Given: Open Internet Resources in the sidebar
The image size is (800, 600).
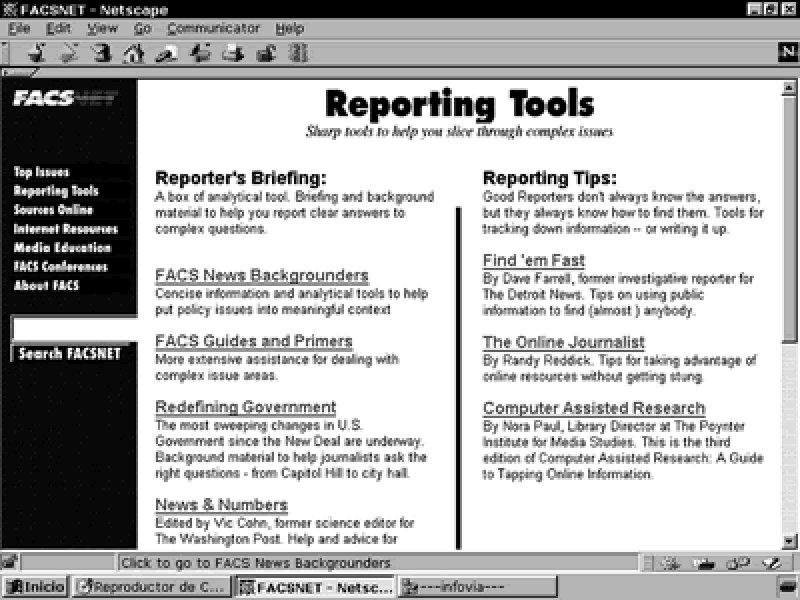Looking at the screenshot, I should click(x=65, y=229).
